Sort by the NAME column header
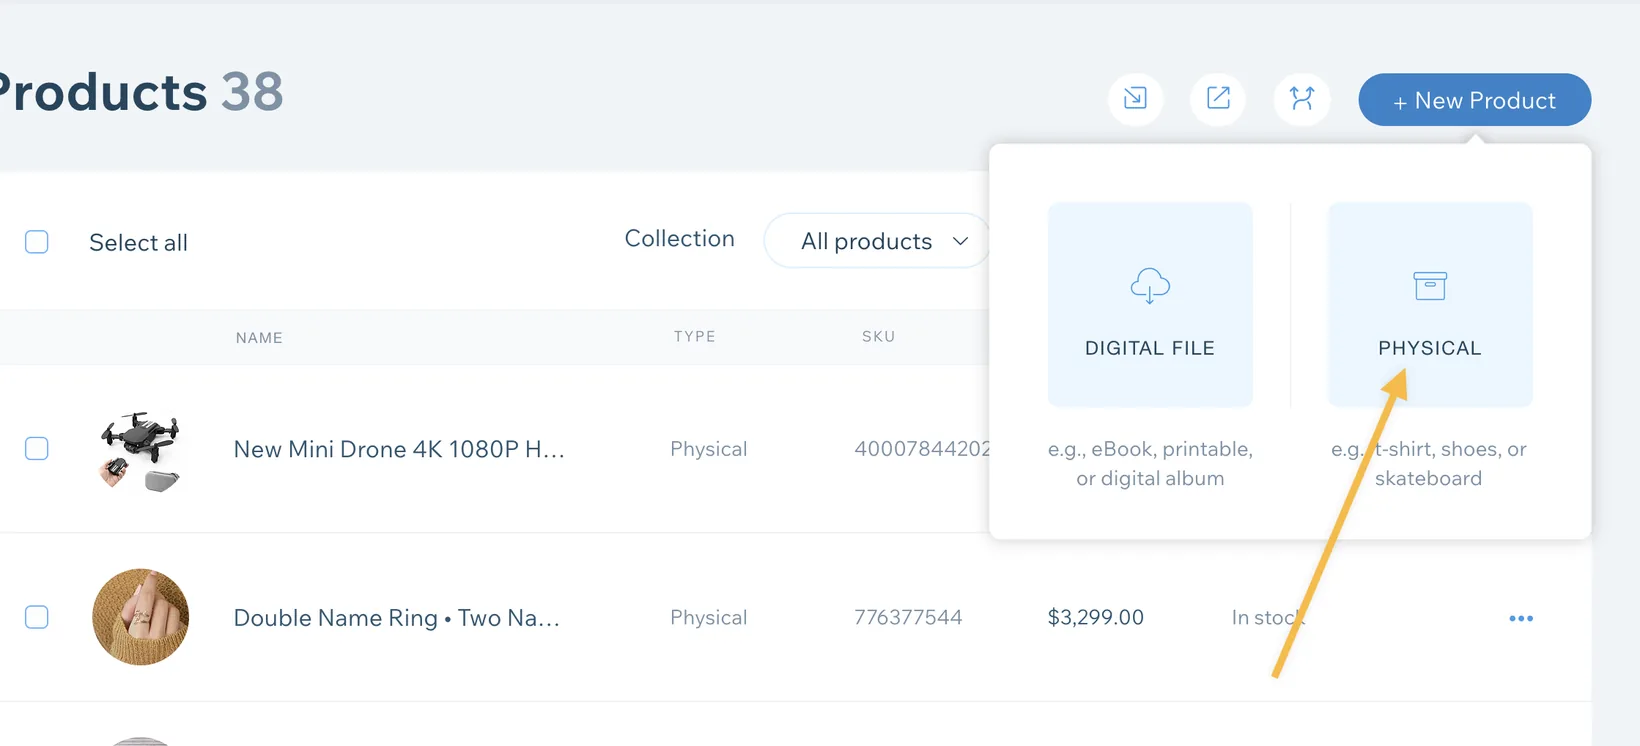The image size is (1640, 746). 259,338
